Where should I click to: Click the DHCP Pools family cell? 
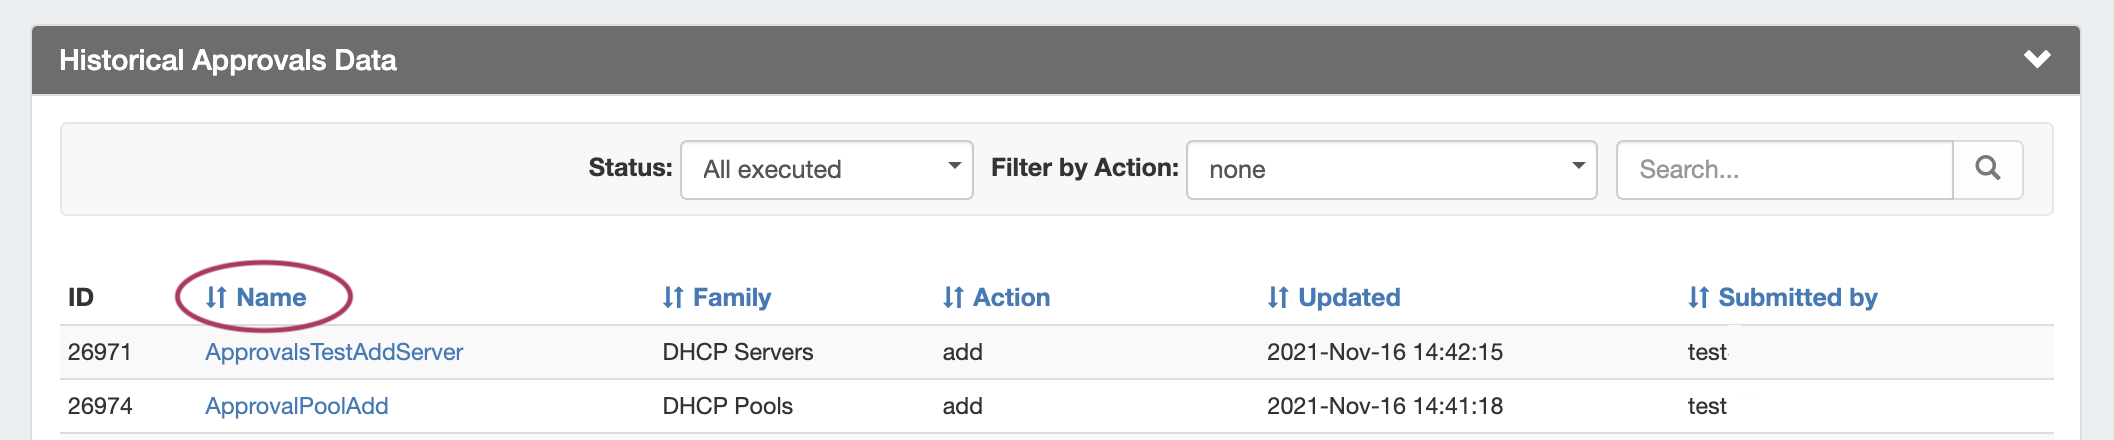[728, 406]
